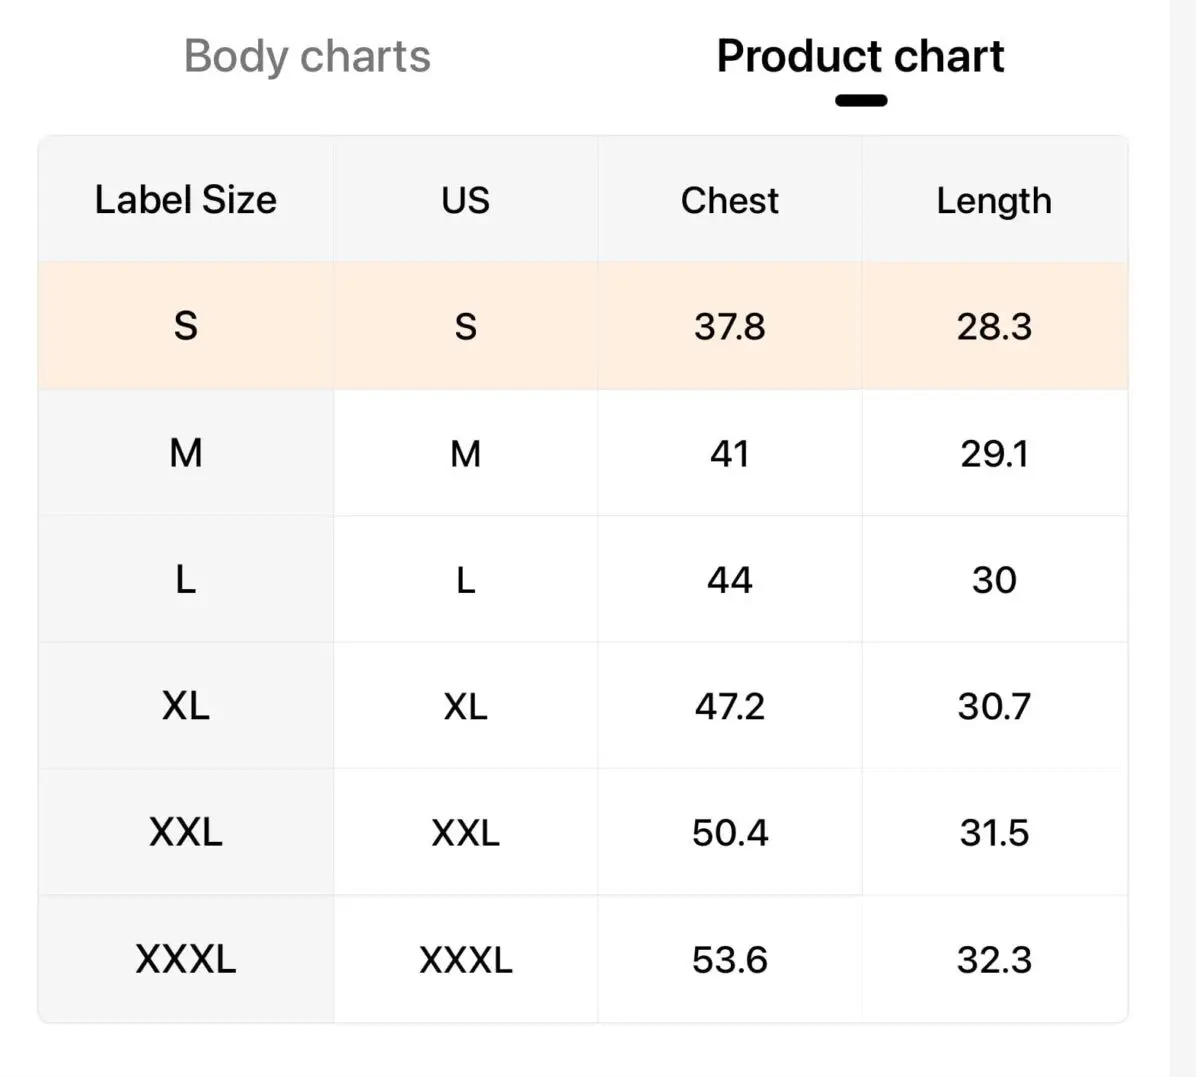Image resolution: width=1196 pixels, height=1077 pixels.
Task: Select the XXL label size row
Action: click(583, 832)
